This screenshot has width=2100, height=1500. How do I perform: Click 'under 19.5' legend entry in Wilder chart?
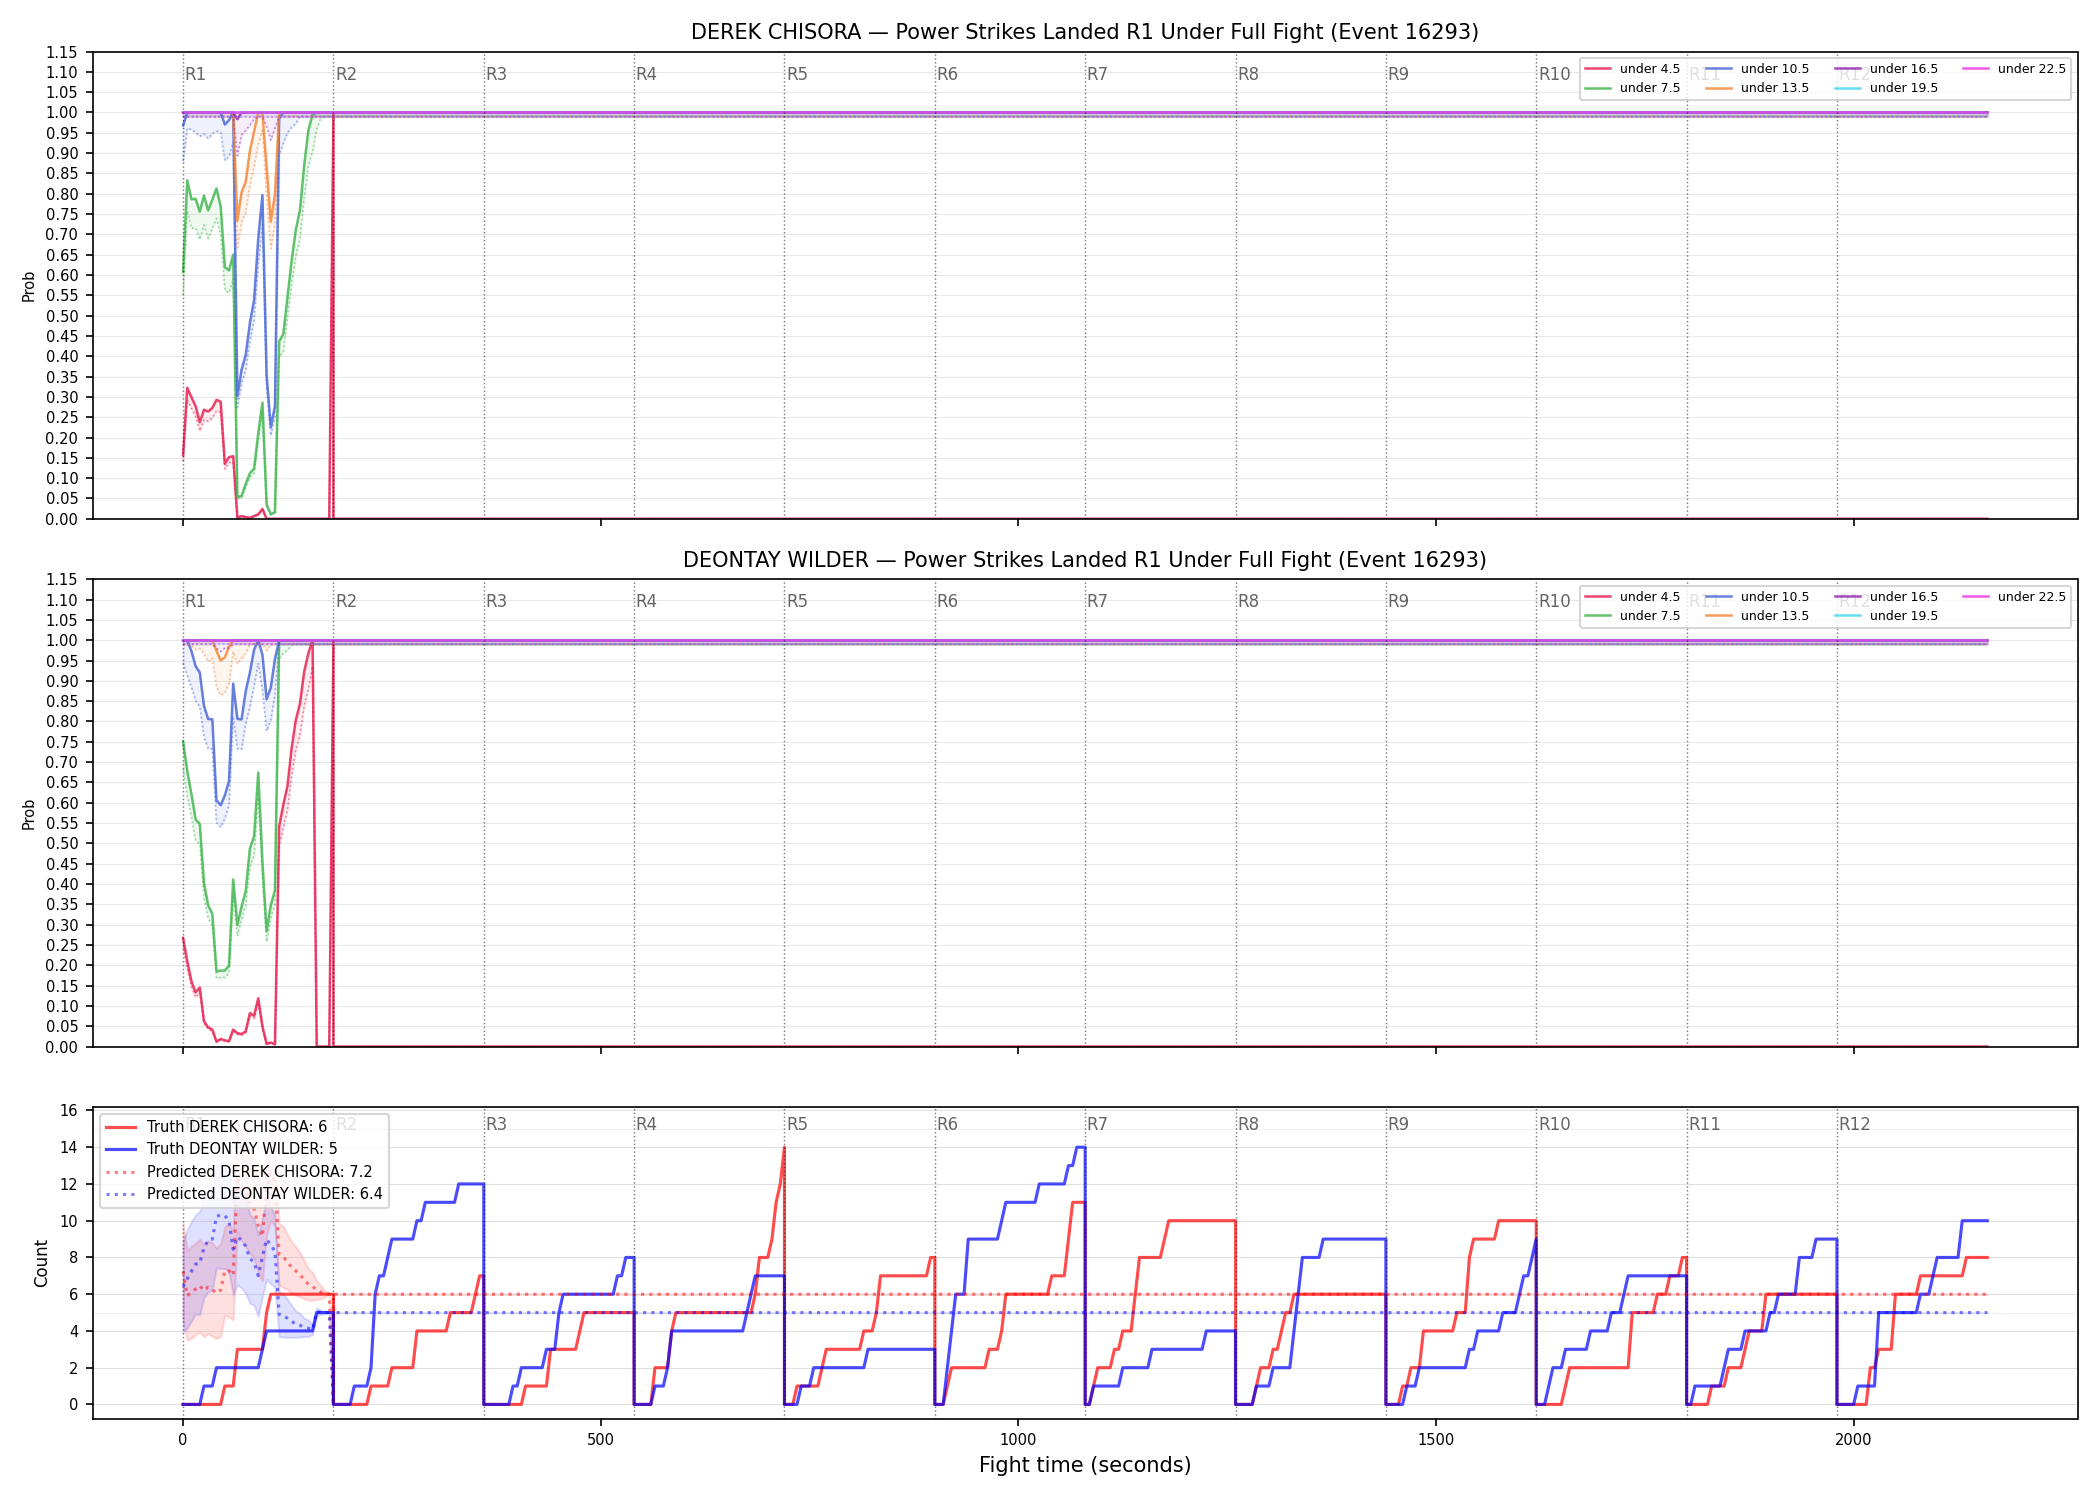click(1886, 616)
